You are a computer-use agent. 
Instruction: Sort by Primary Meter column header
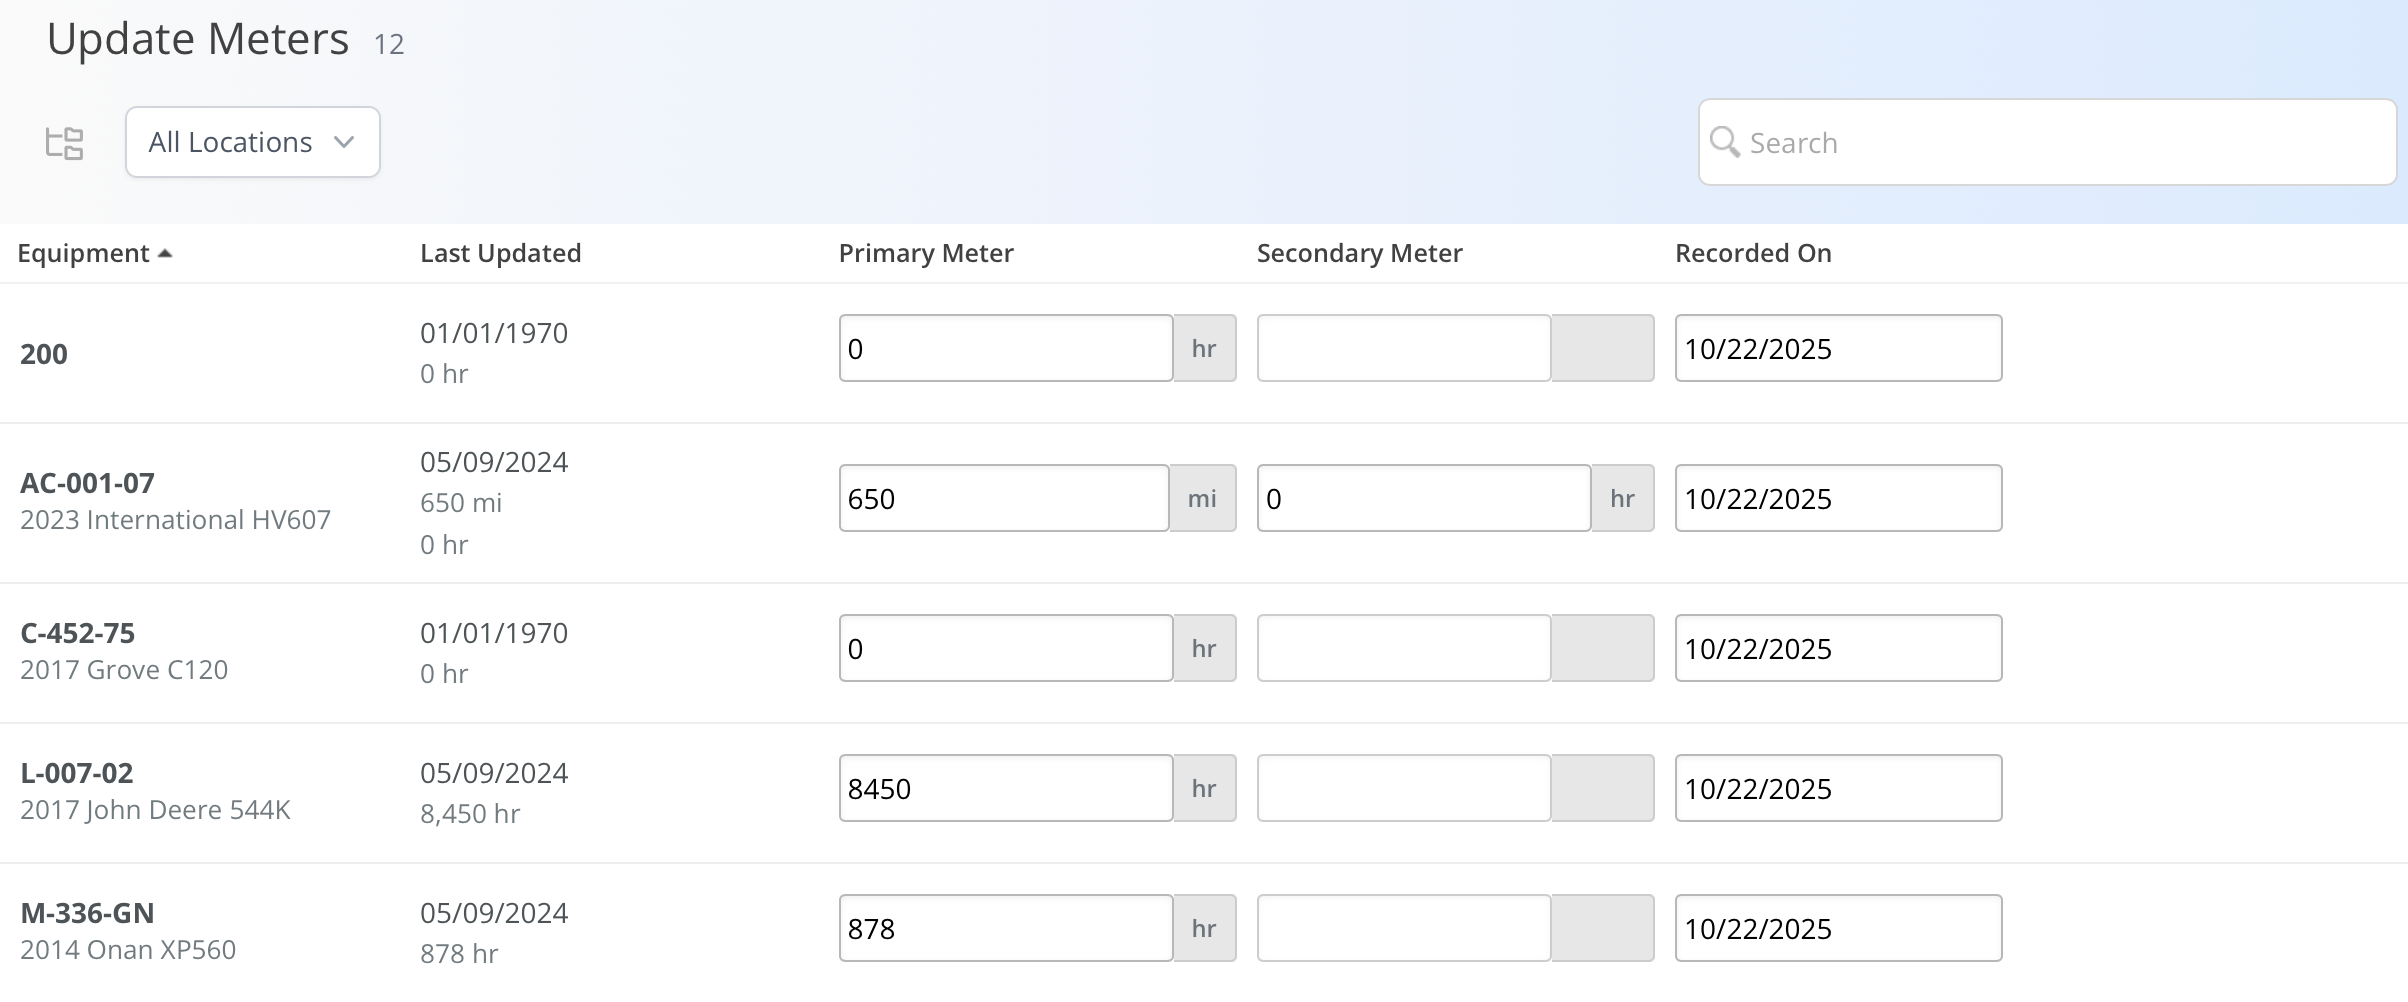[x=925, y=253]
